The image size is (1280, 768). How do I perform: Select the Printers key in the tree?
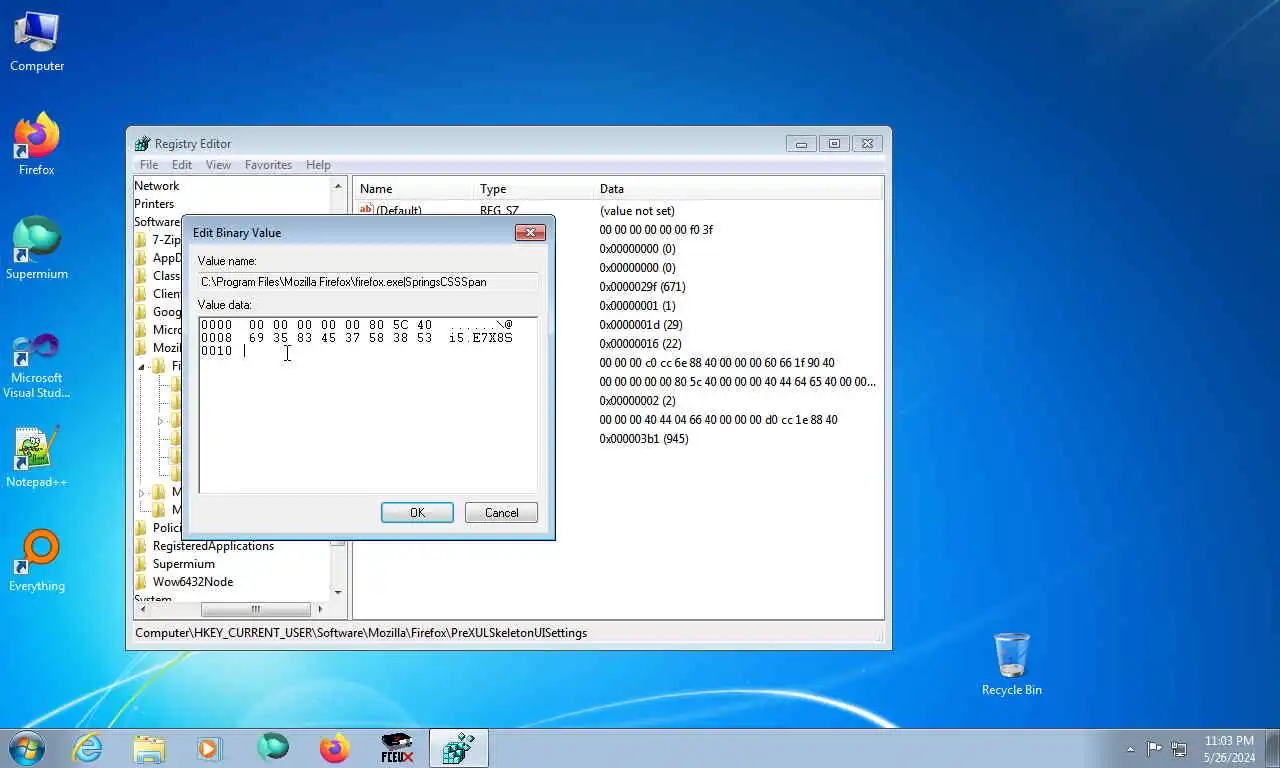154,204
